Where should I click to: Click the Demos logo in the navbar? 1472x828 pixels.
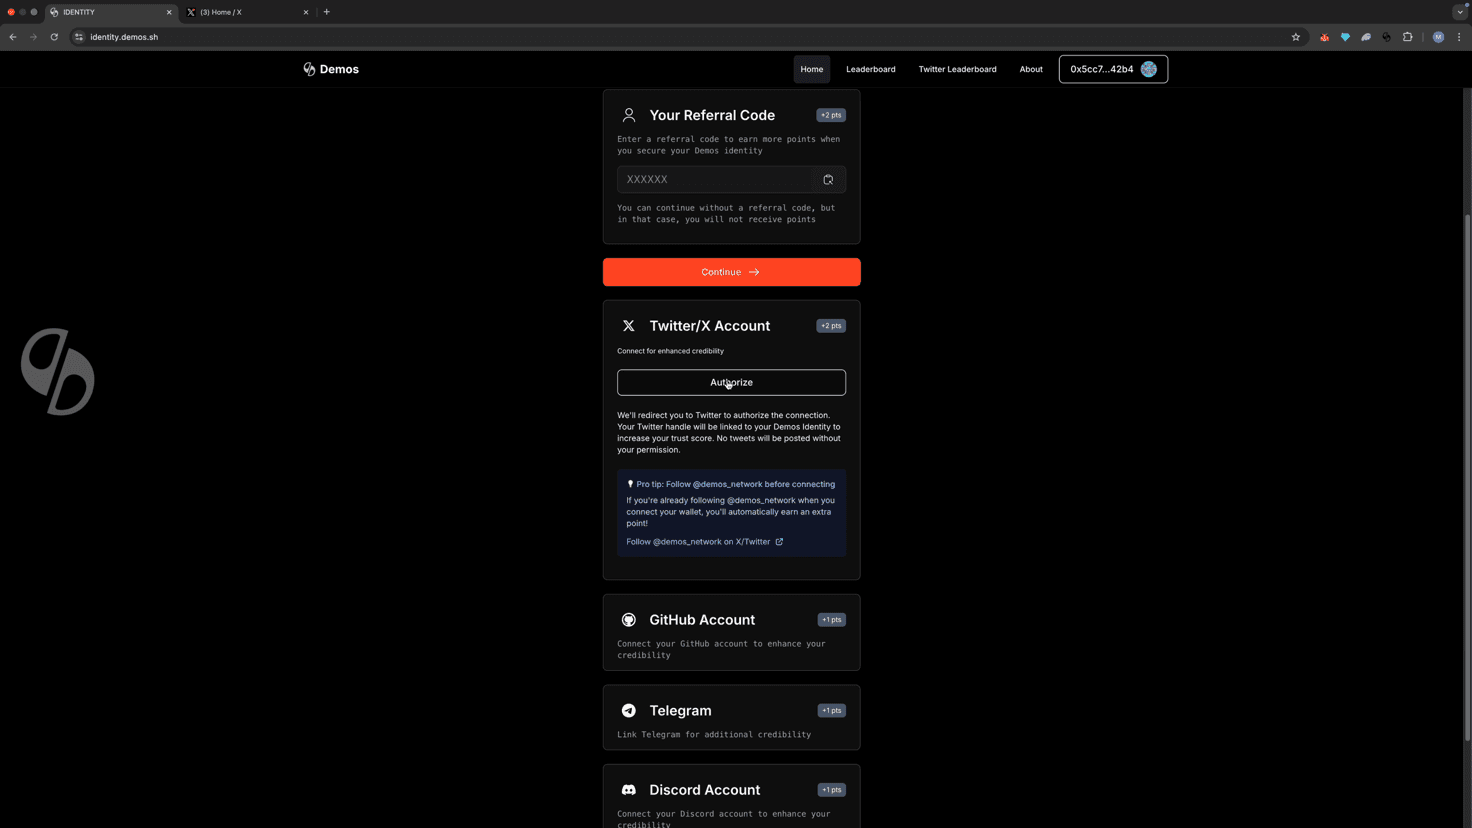[x=331, y=69]
